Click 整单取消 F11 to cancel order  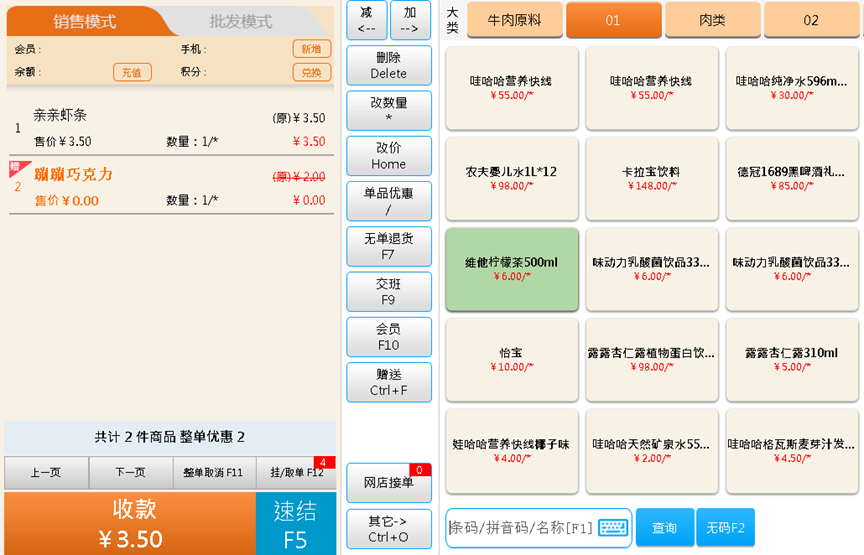pos(214,472)
